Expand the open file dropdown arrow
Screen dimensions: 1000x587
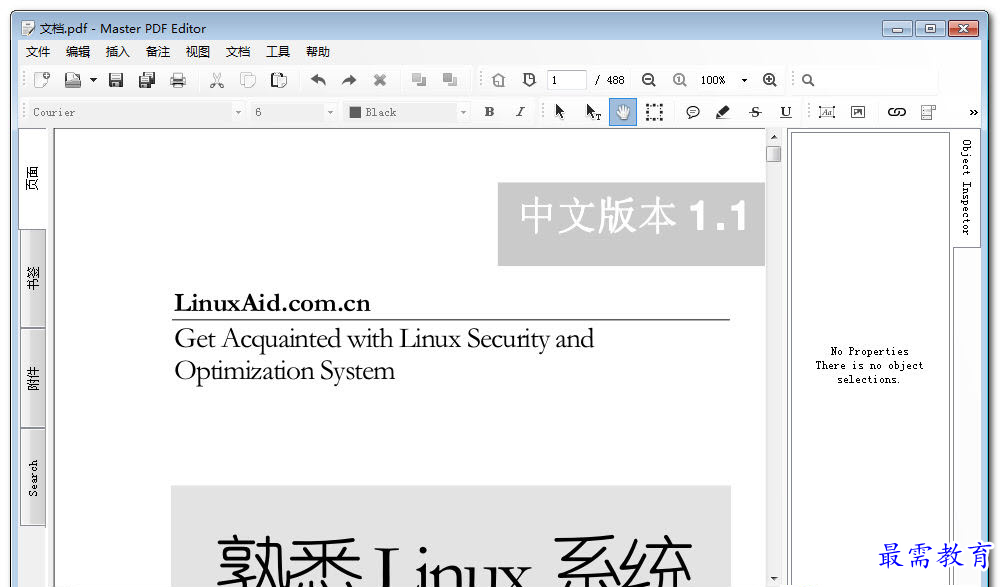pyautogui.click(x=93, y=80)
